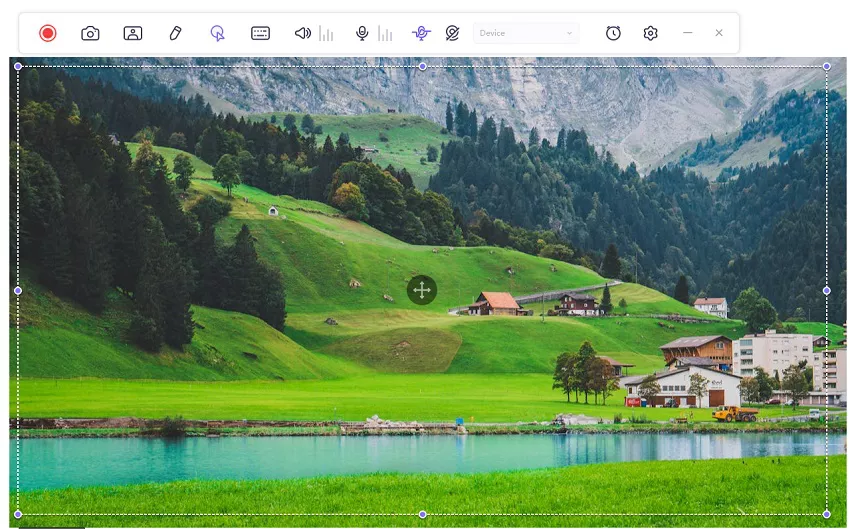This screenshot has height=529, width=850.
Task: Click the top-left corner resize handle
Action: [18, 66]
